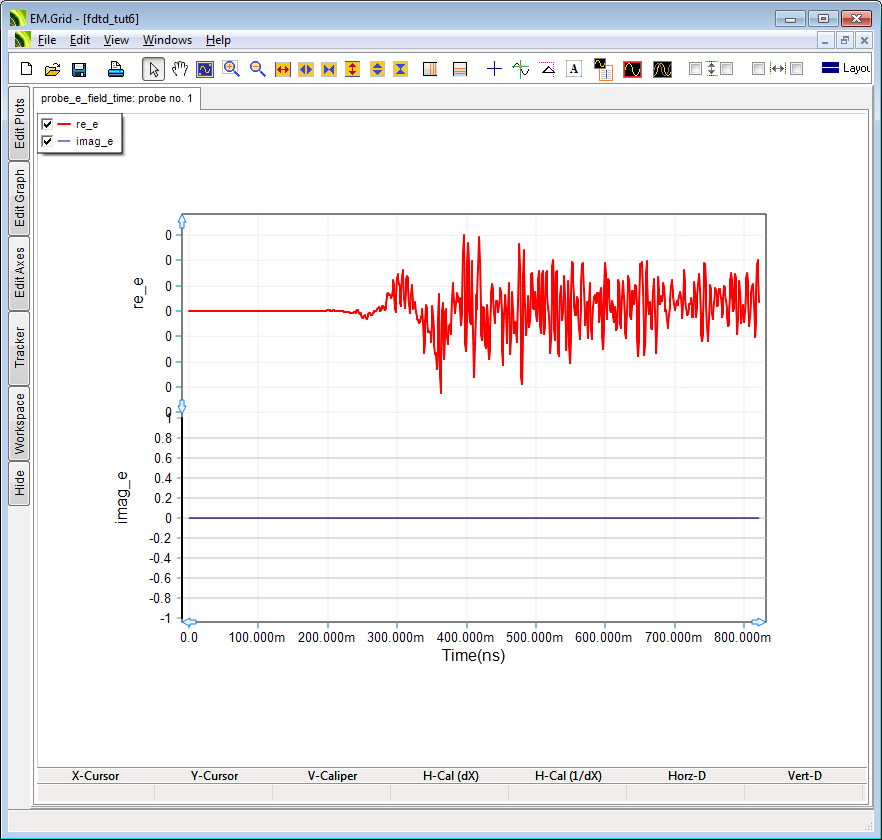This screenshot has height=840, width=882.
Task: Activate the zoom in magnifier tool
Action: coord(231,69)
